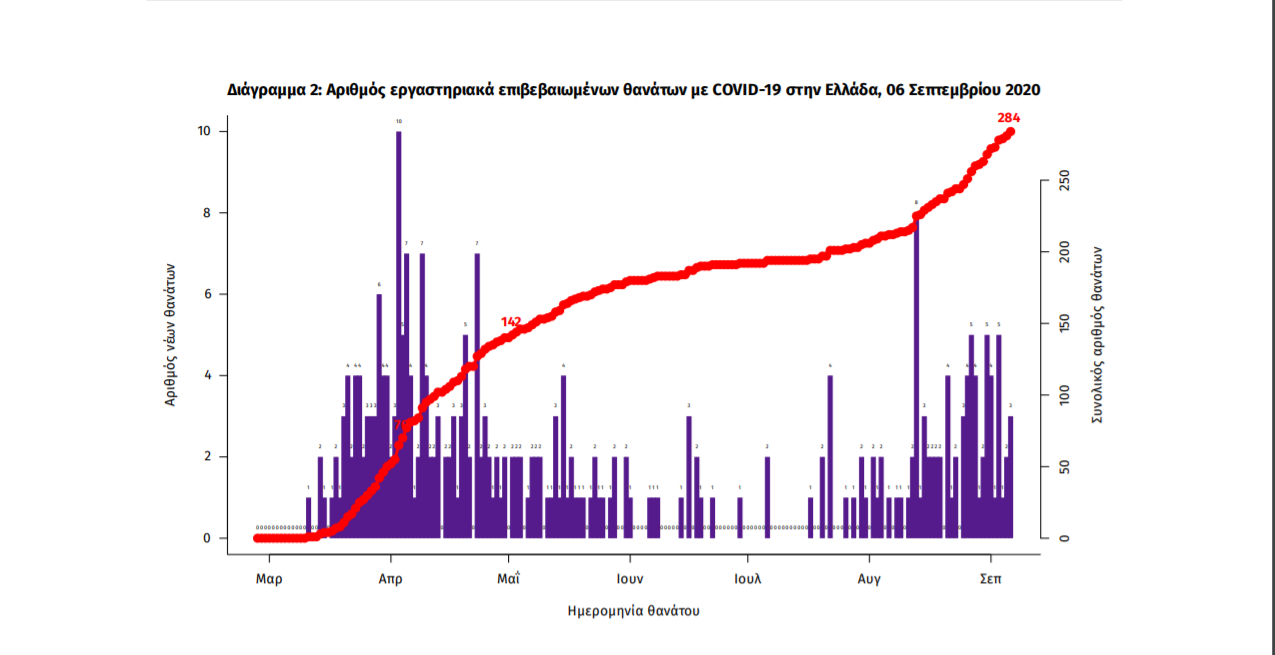The image size is (1275, 655).
Task: Click the Σεπ month tick label
Action: point(991,579)
